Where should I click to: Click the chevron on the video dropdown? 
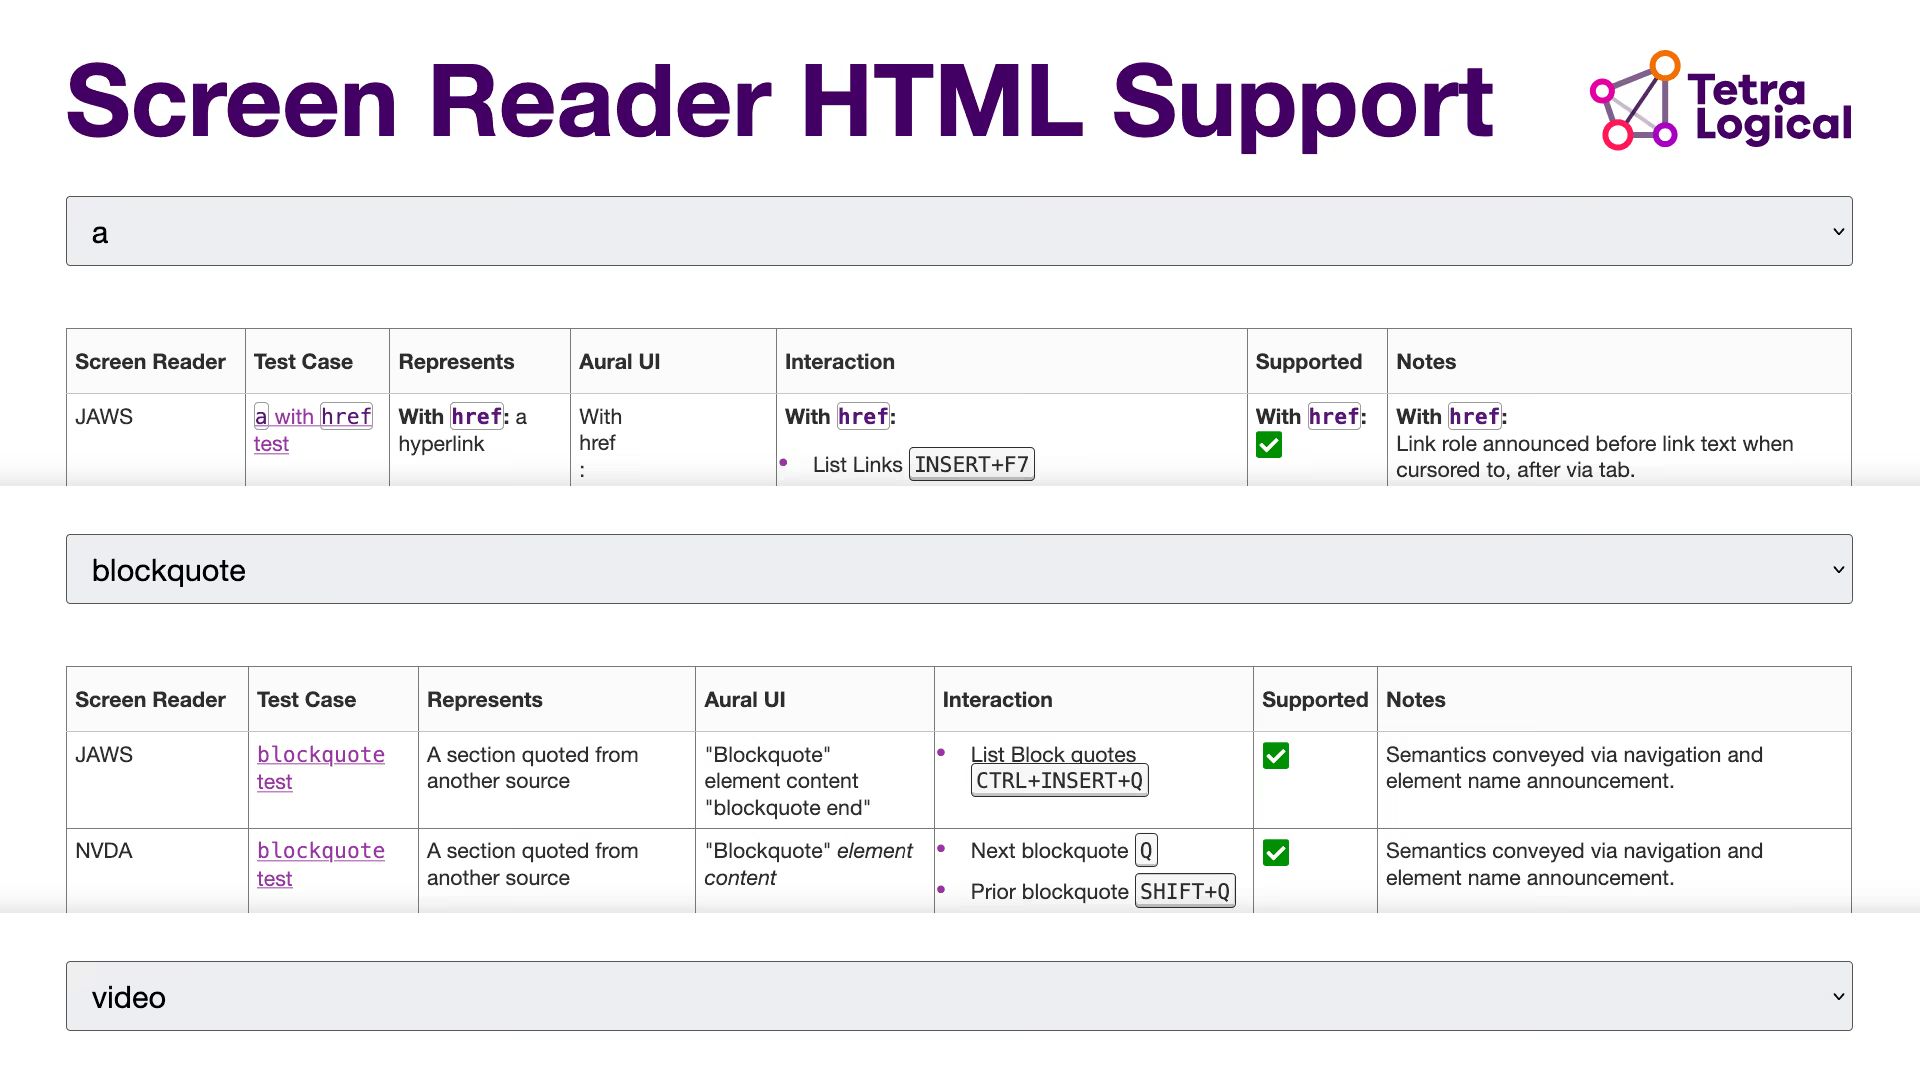coord(1839,996)
